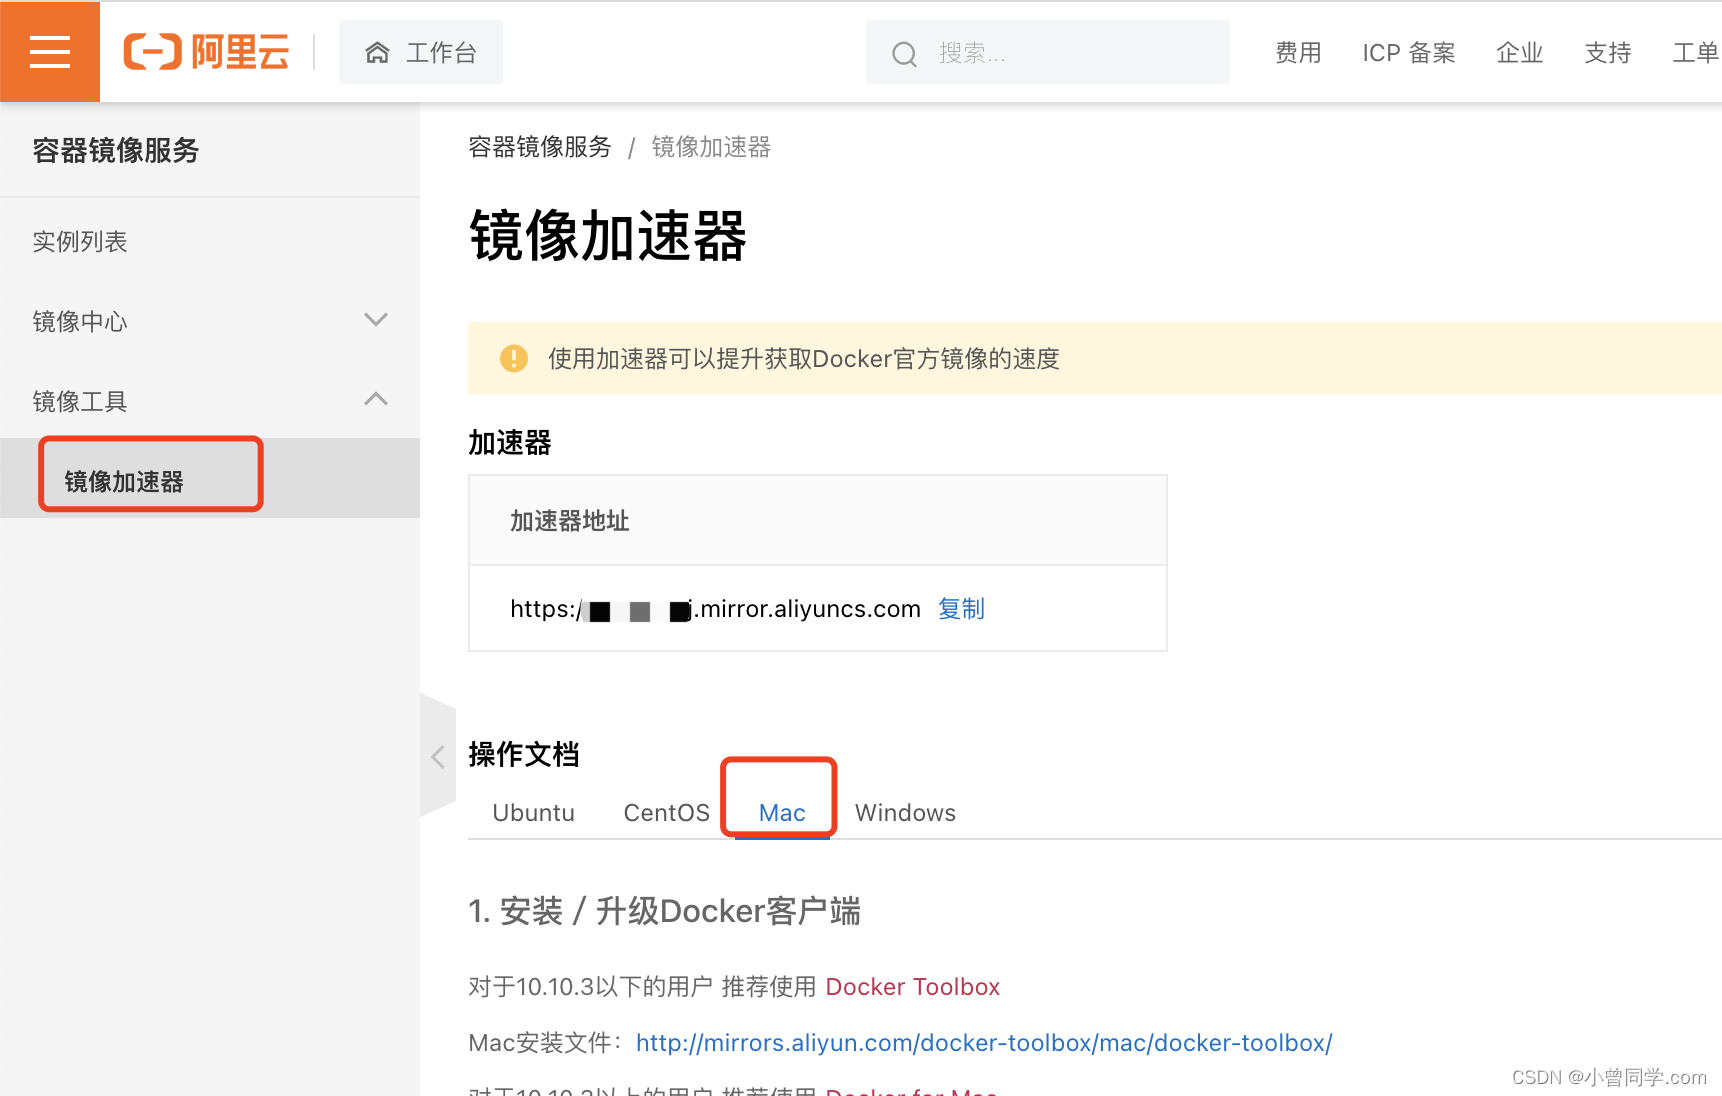Click the Aliyun 阿里云 logo
The image size is (1722, 1096).
pos(206,52)
